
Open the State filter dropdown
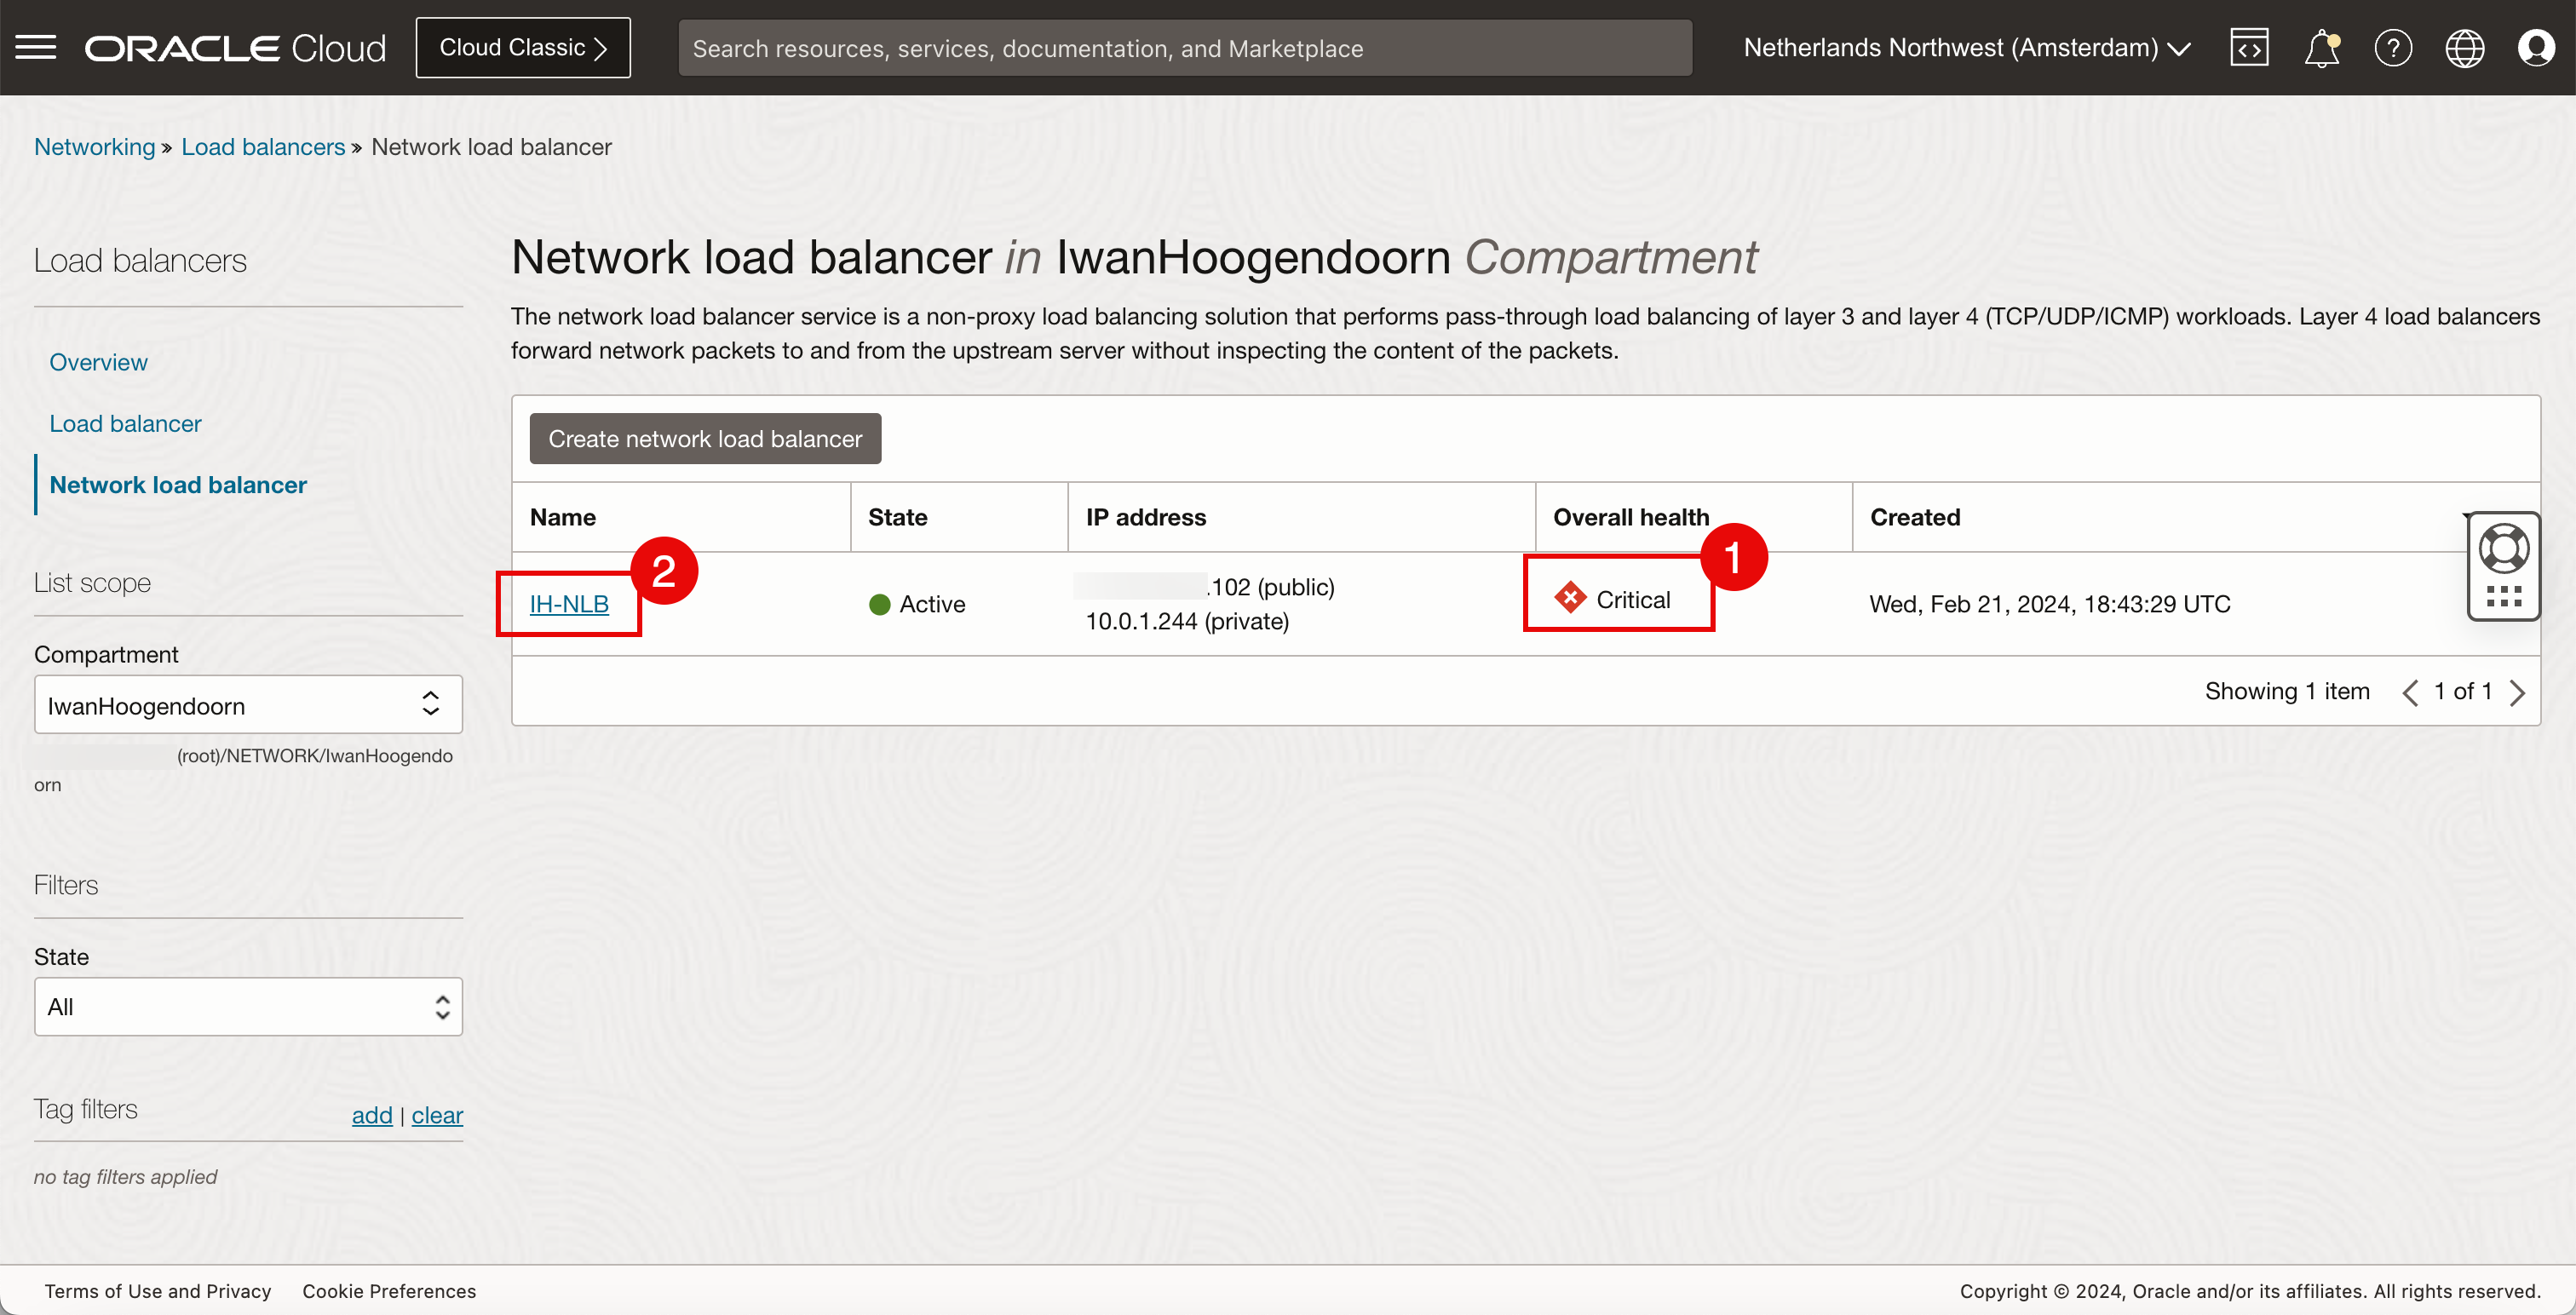[x=248, y=1006]
